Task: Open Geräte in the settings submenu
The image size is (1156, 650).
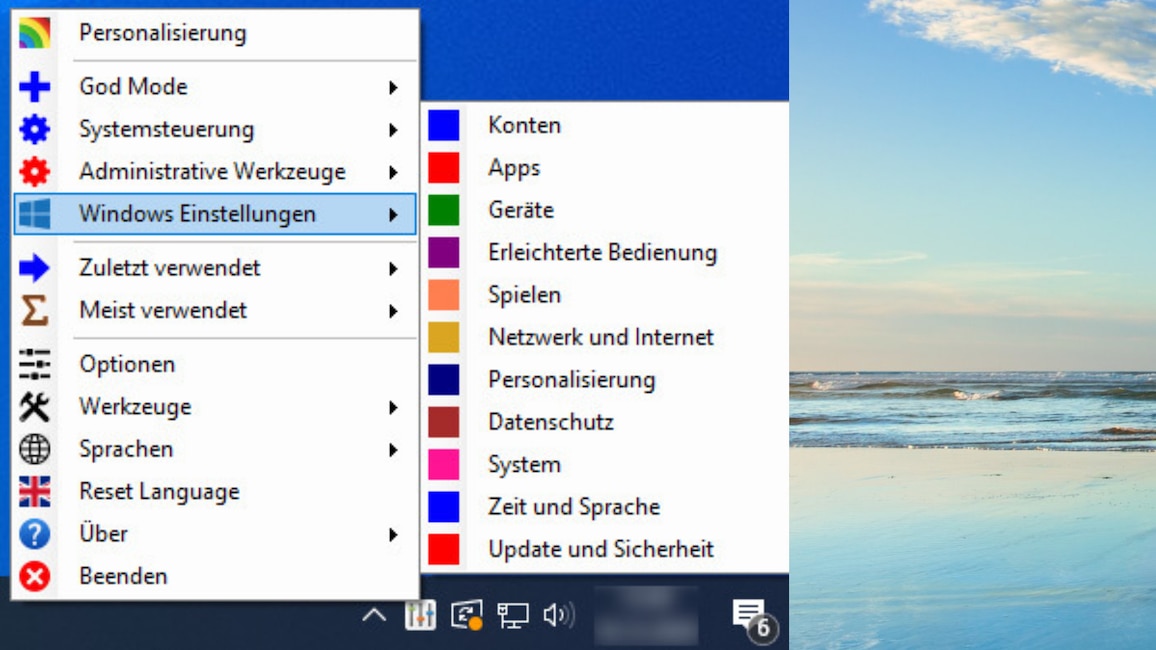Action: pyautogui.click(x=605, y=210)
